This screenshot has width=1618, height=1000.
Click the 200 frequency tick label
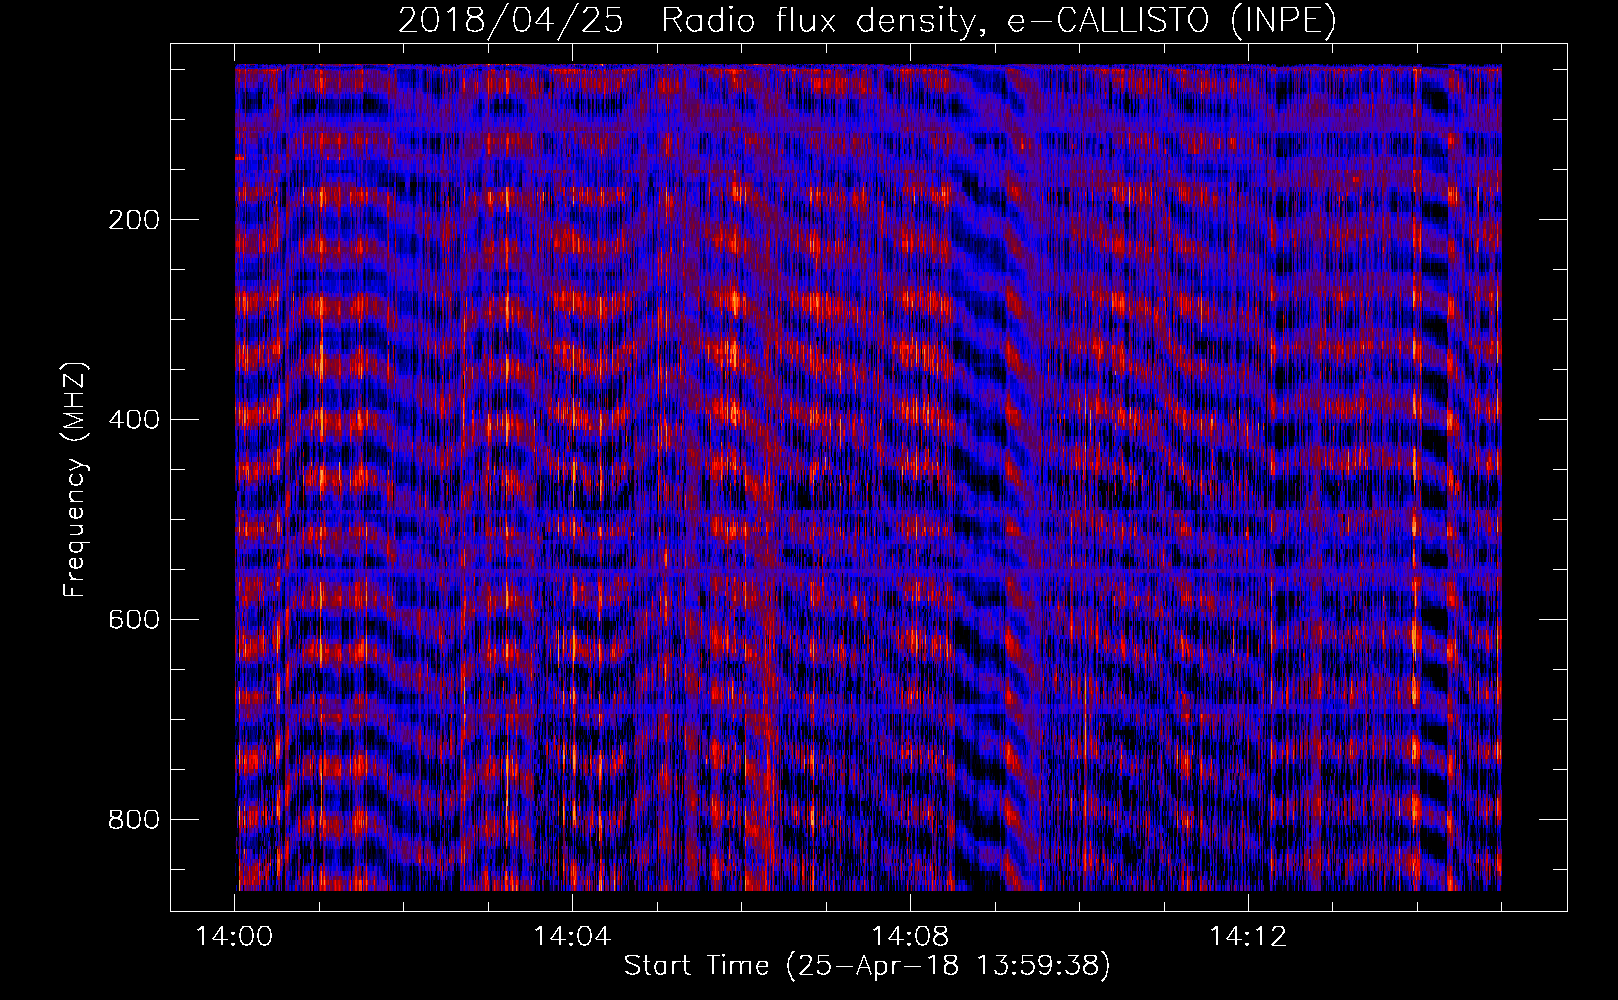click(134, 220)
